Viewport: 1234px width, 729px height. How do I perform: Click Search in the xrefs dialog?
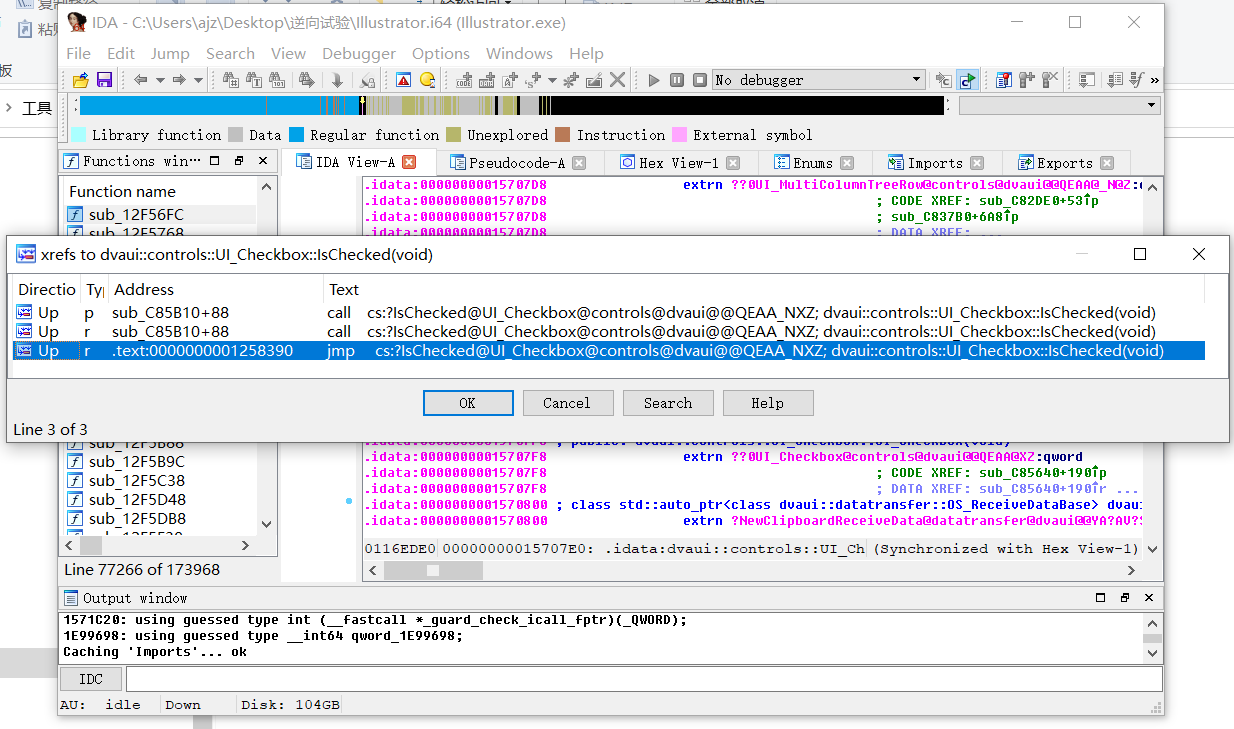[x=668, y=403]
